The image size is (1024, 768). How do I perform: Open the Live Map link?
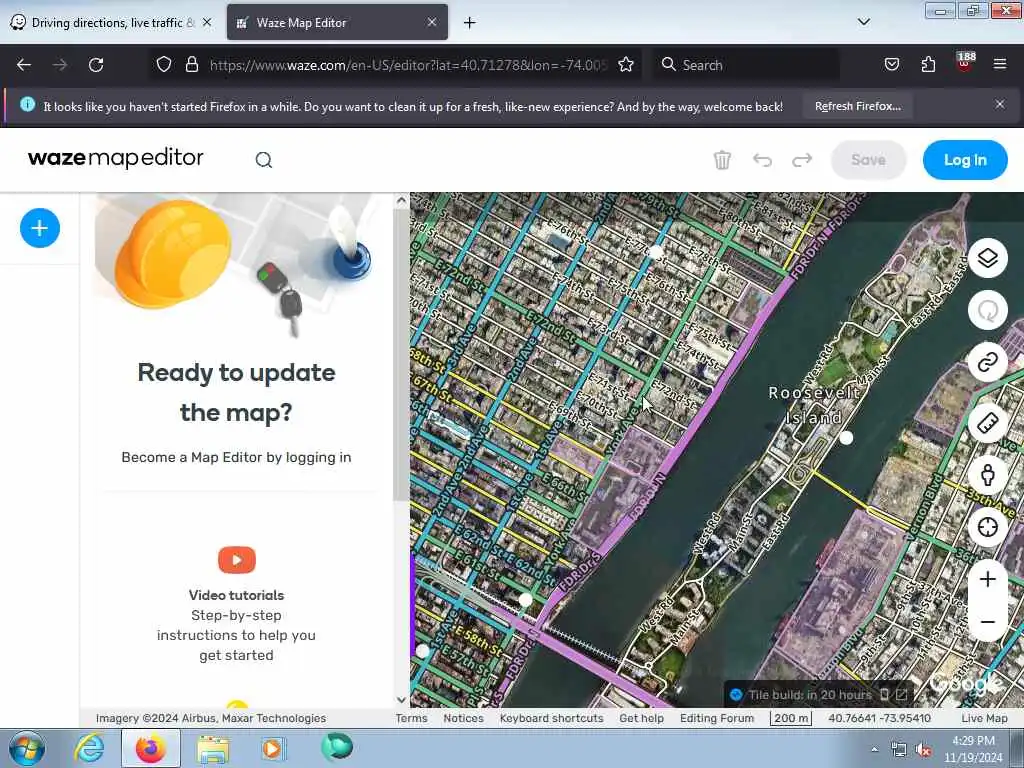point(984,718)
